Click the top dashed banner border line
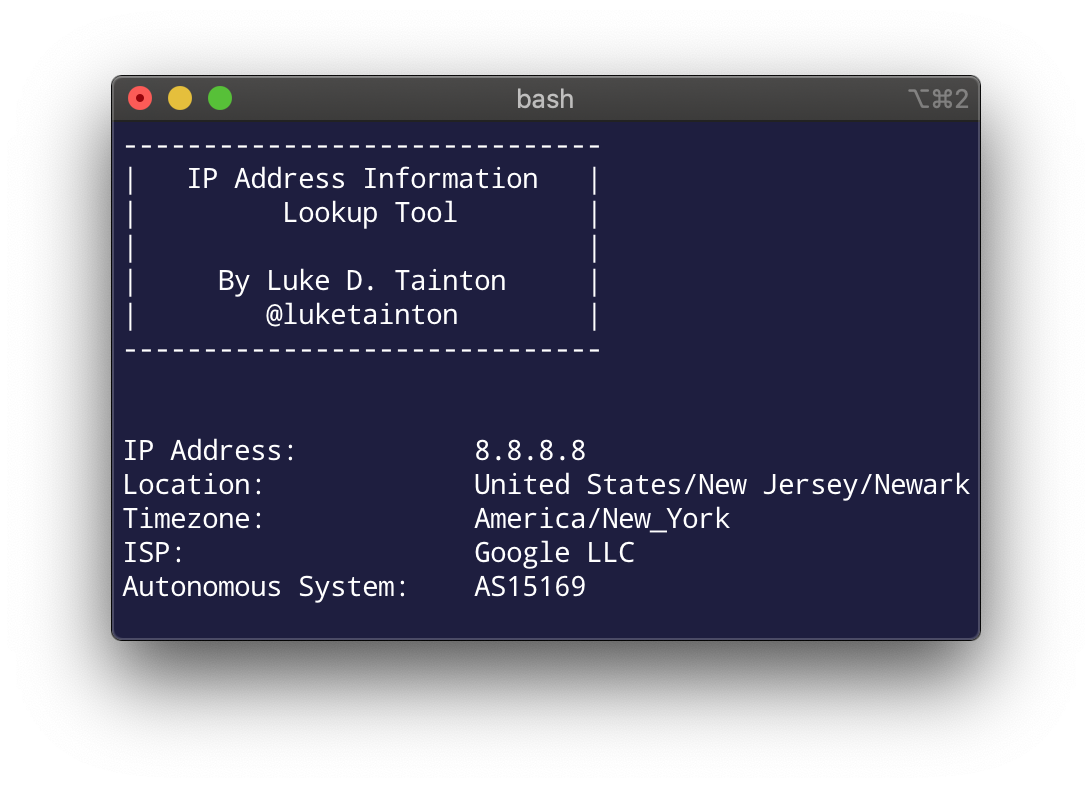This screenshot has width=1092, height=788. [362, 146]
